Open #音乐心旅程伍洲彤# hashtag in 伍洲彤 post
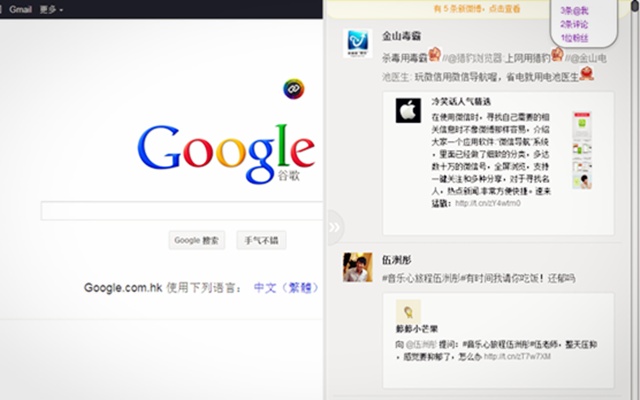This screenshot has height=400, width=640. (x=422, y=278)
